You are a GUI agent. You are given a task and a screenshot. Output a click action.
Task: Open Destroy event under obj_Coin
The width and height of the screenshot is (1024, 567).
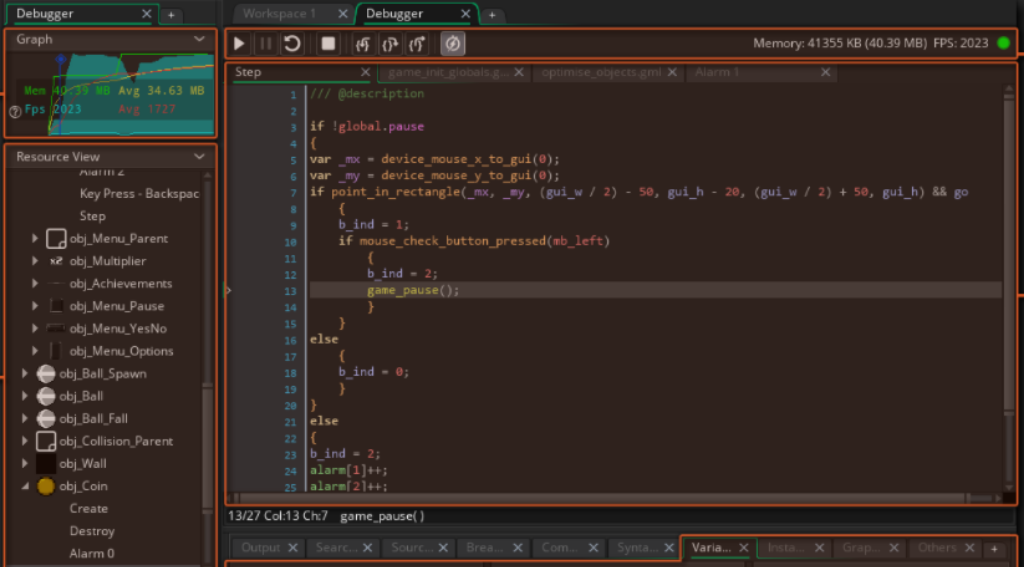(92, 531)
